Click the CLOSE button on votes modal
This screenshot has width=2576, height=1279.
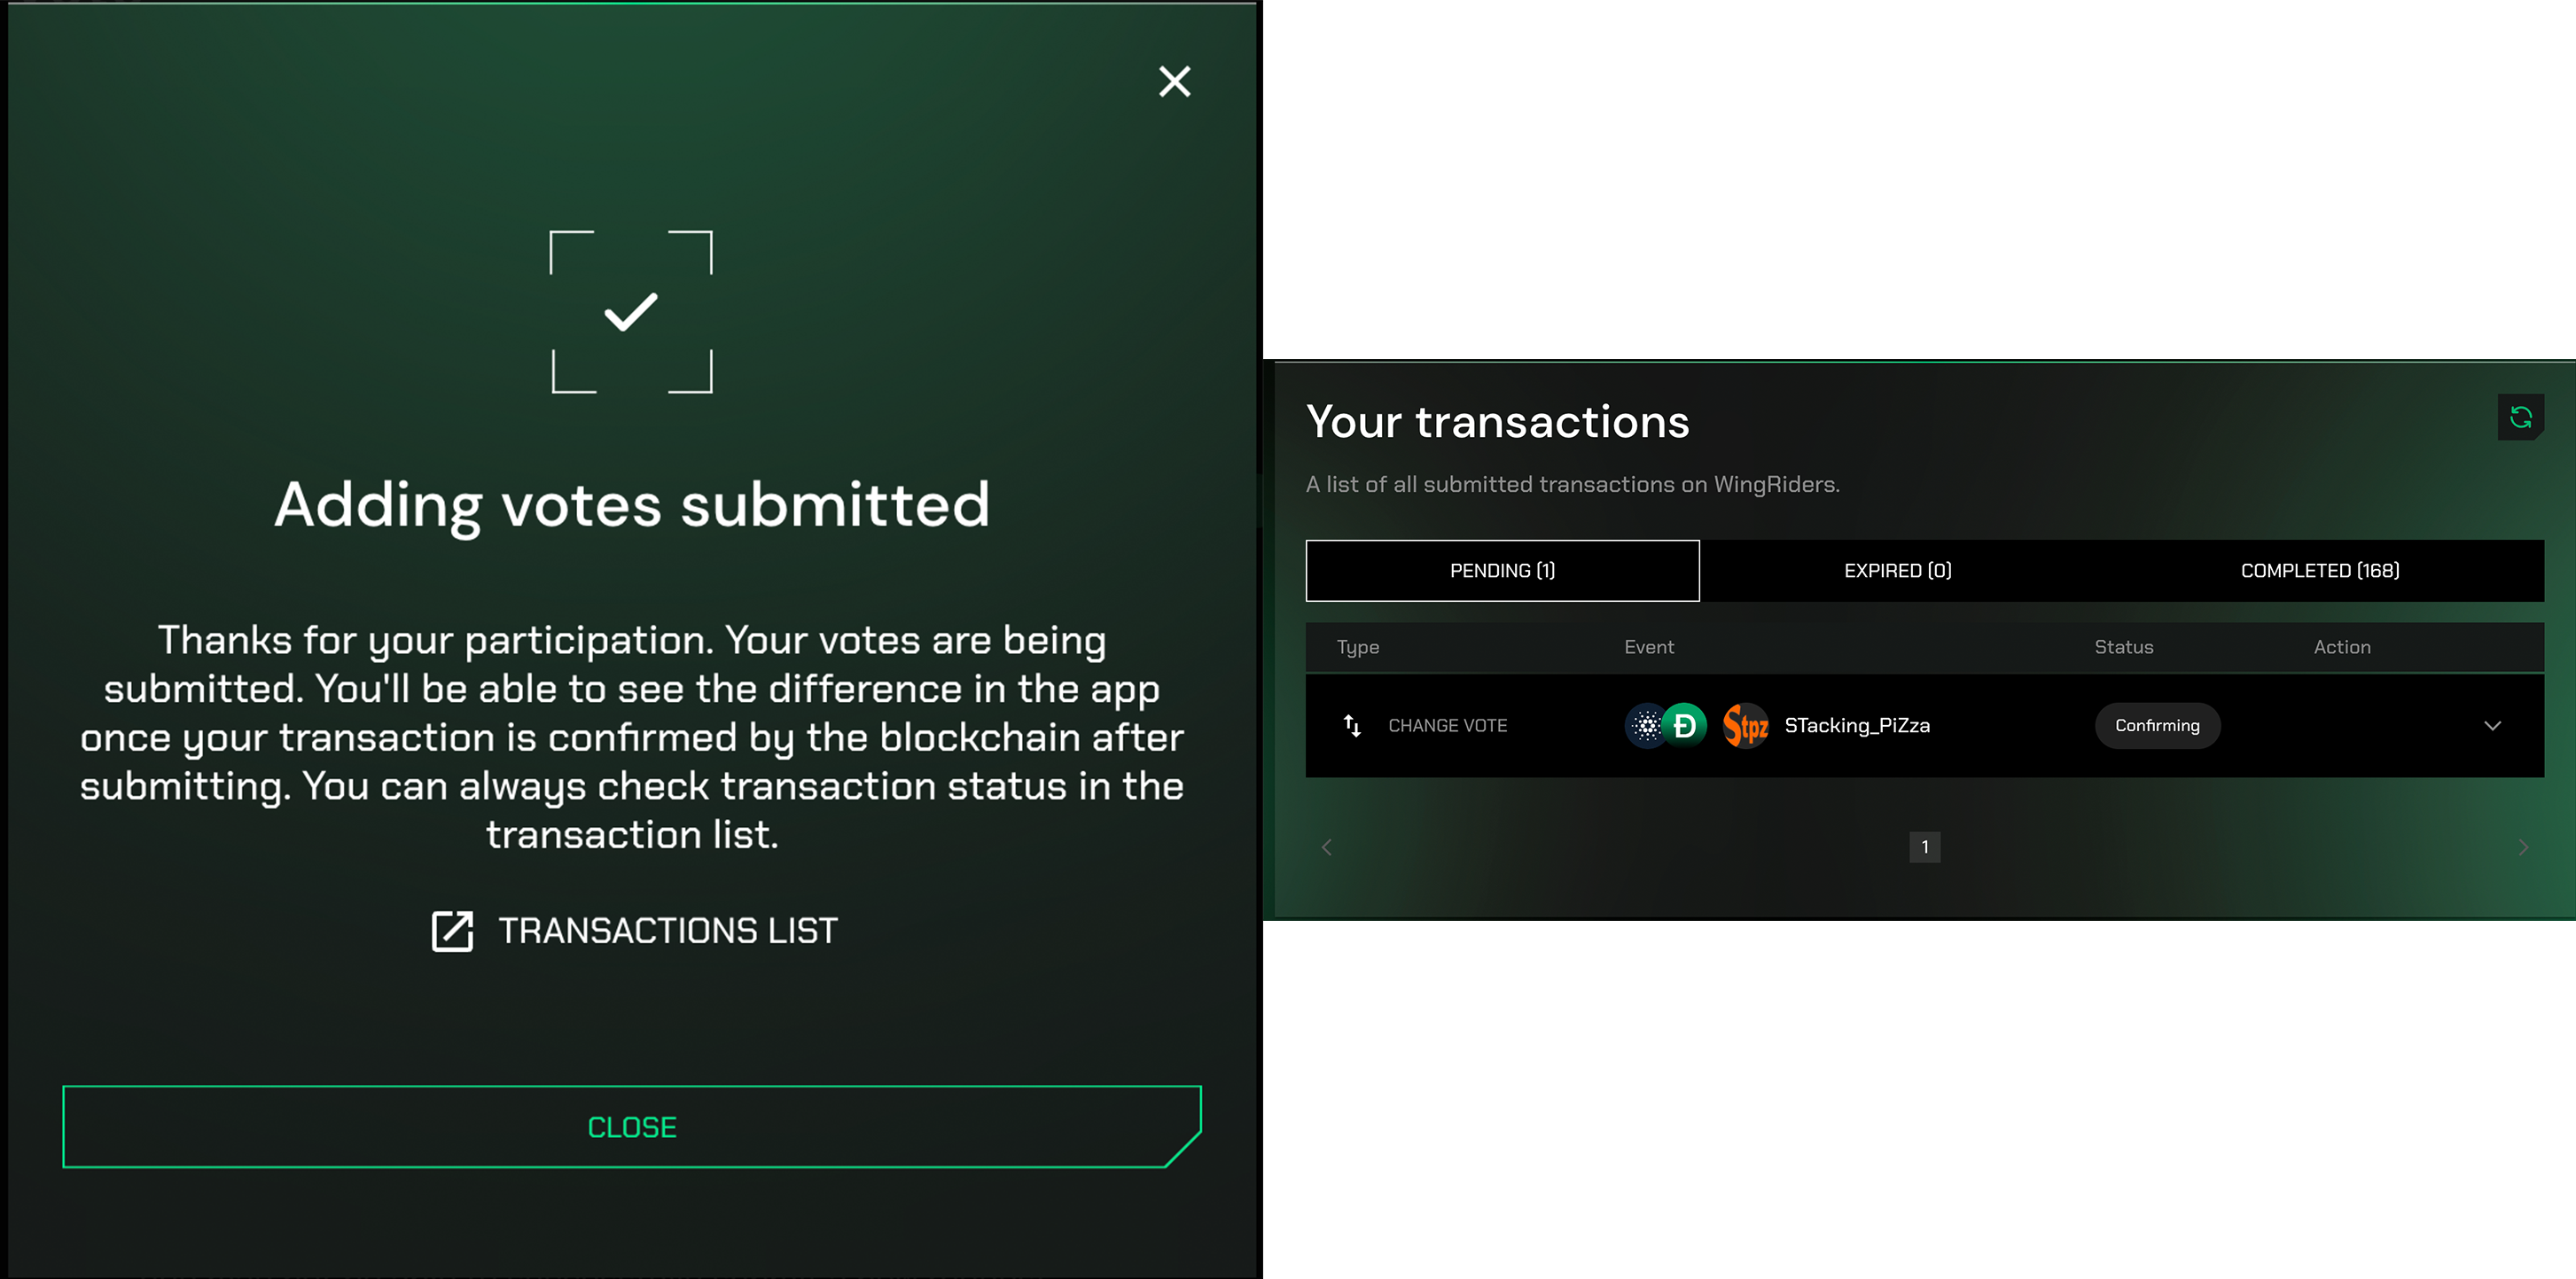point(633,1127)
